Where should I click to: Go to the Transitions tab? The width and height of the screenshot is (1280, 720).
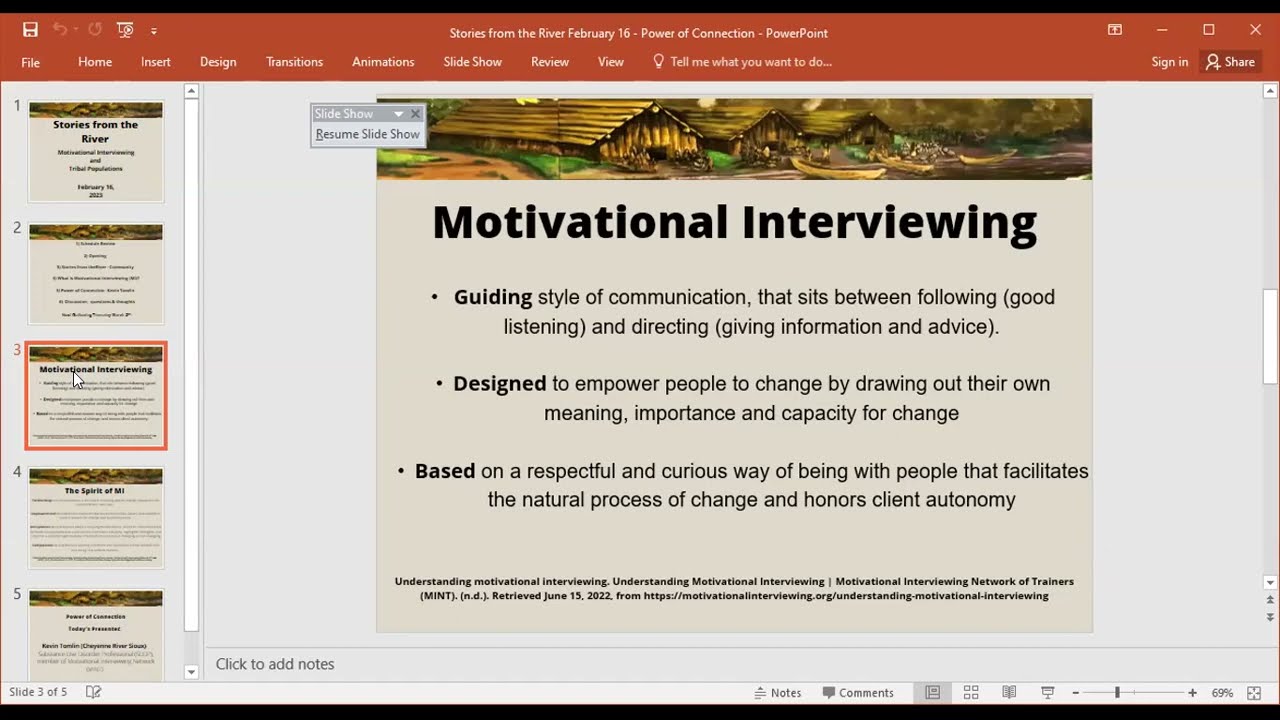pyautogui.click(x=294, y=62)
